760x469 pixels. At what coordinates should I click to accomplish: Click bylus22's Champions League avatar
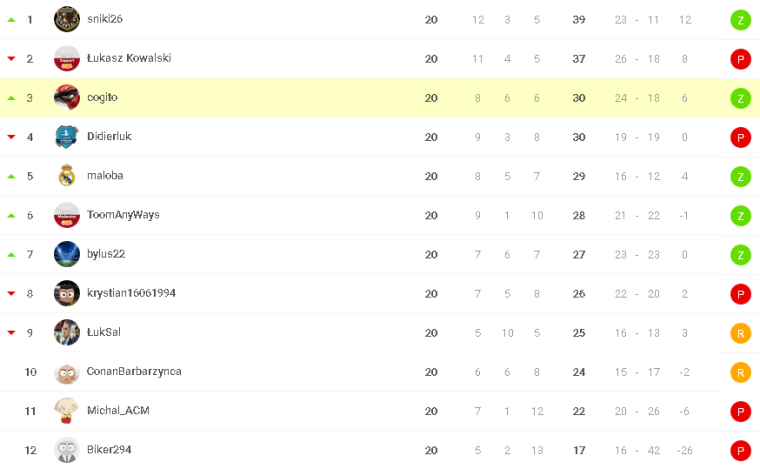click(67, 254)
